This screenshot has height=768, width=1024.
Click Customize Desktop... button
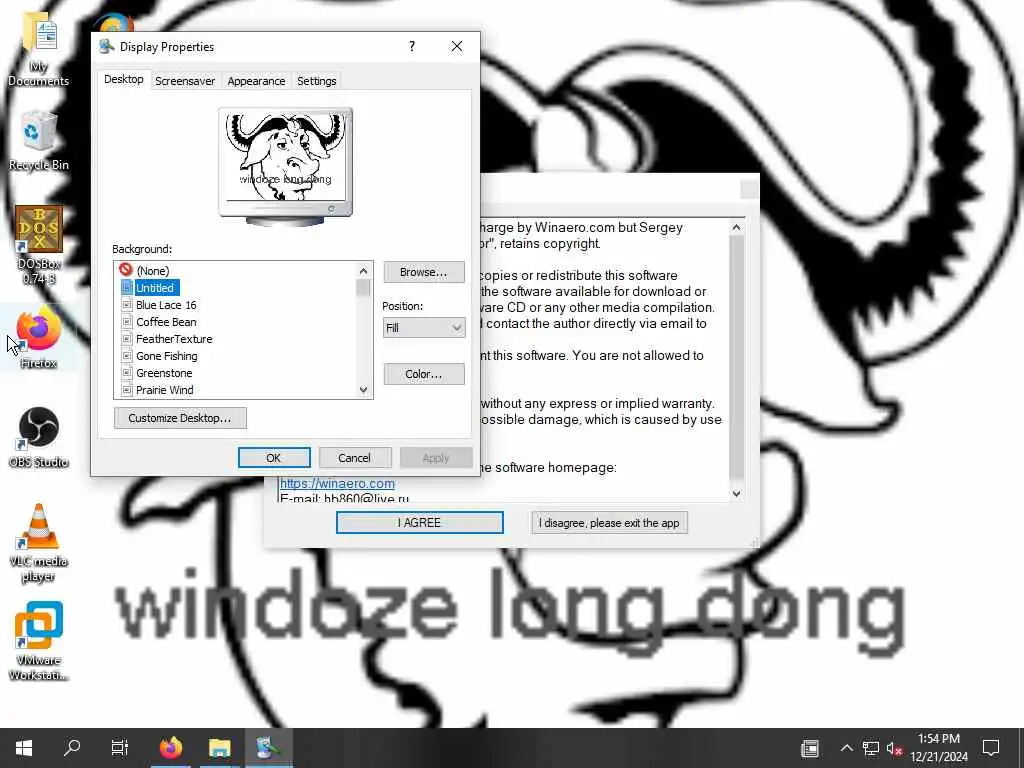(180, 418)
